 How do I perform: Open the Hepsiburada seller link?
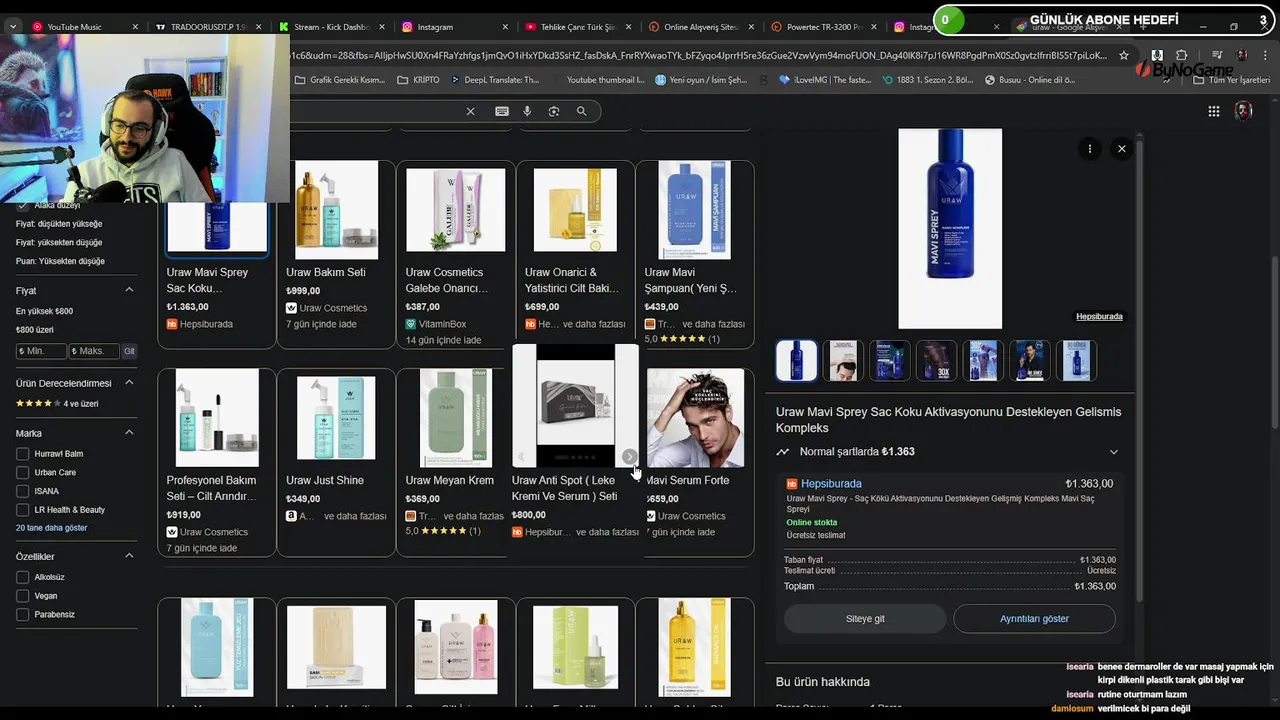tap(831, 484)
